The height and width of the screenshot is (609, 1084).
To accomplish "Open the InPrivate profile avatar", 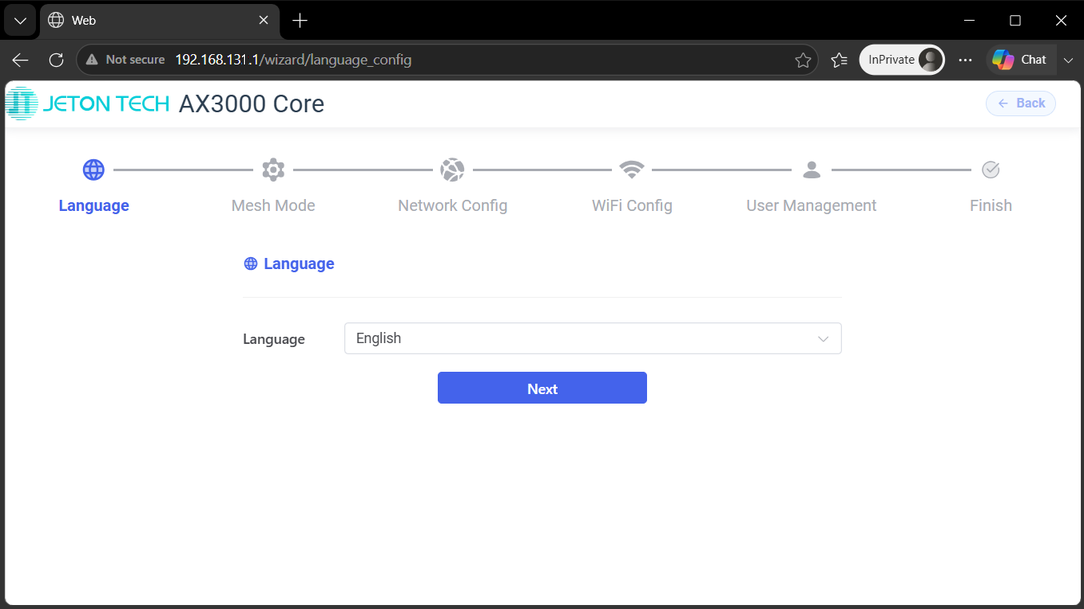I will [931, 60].
